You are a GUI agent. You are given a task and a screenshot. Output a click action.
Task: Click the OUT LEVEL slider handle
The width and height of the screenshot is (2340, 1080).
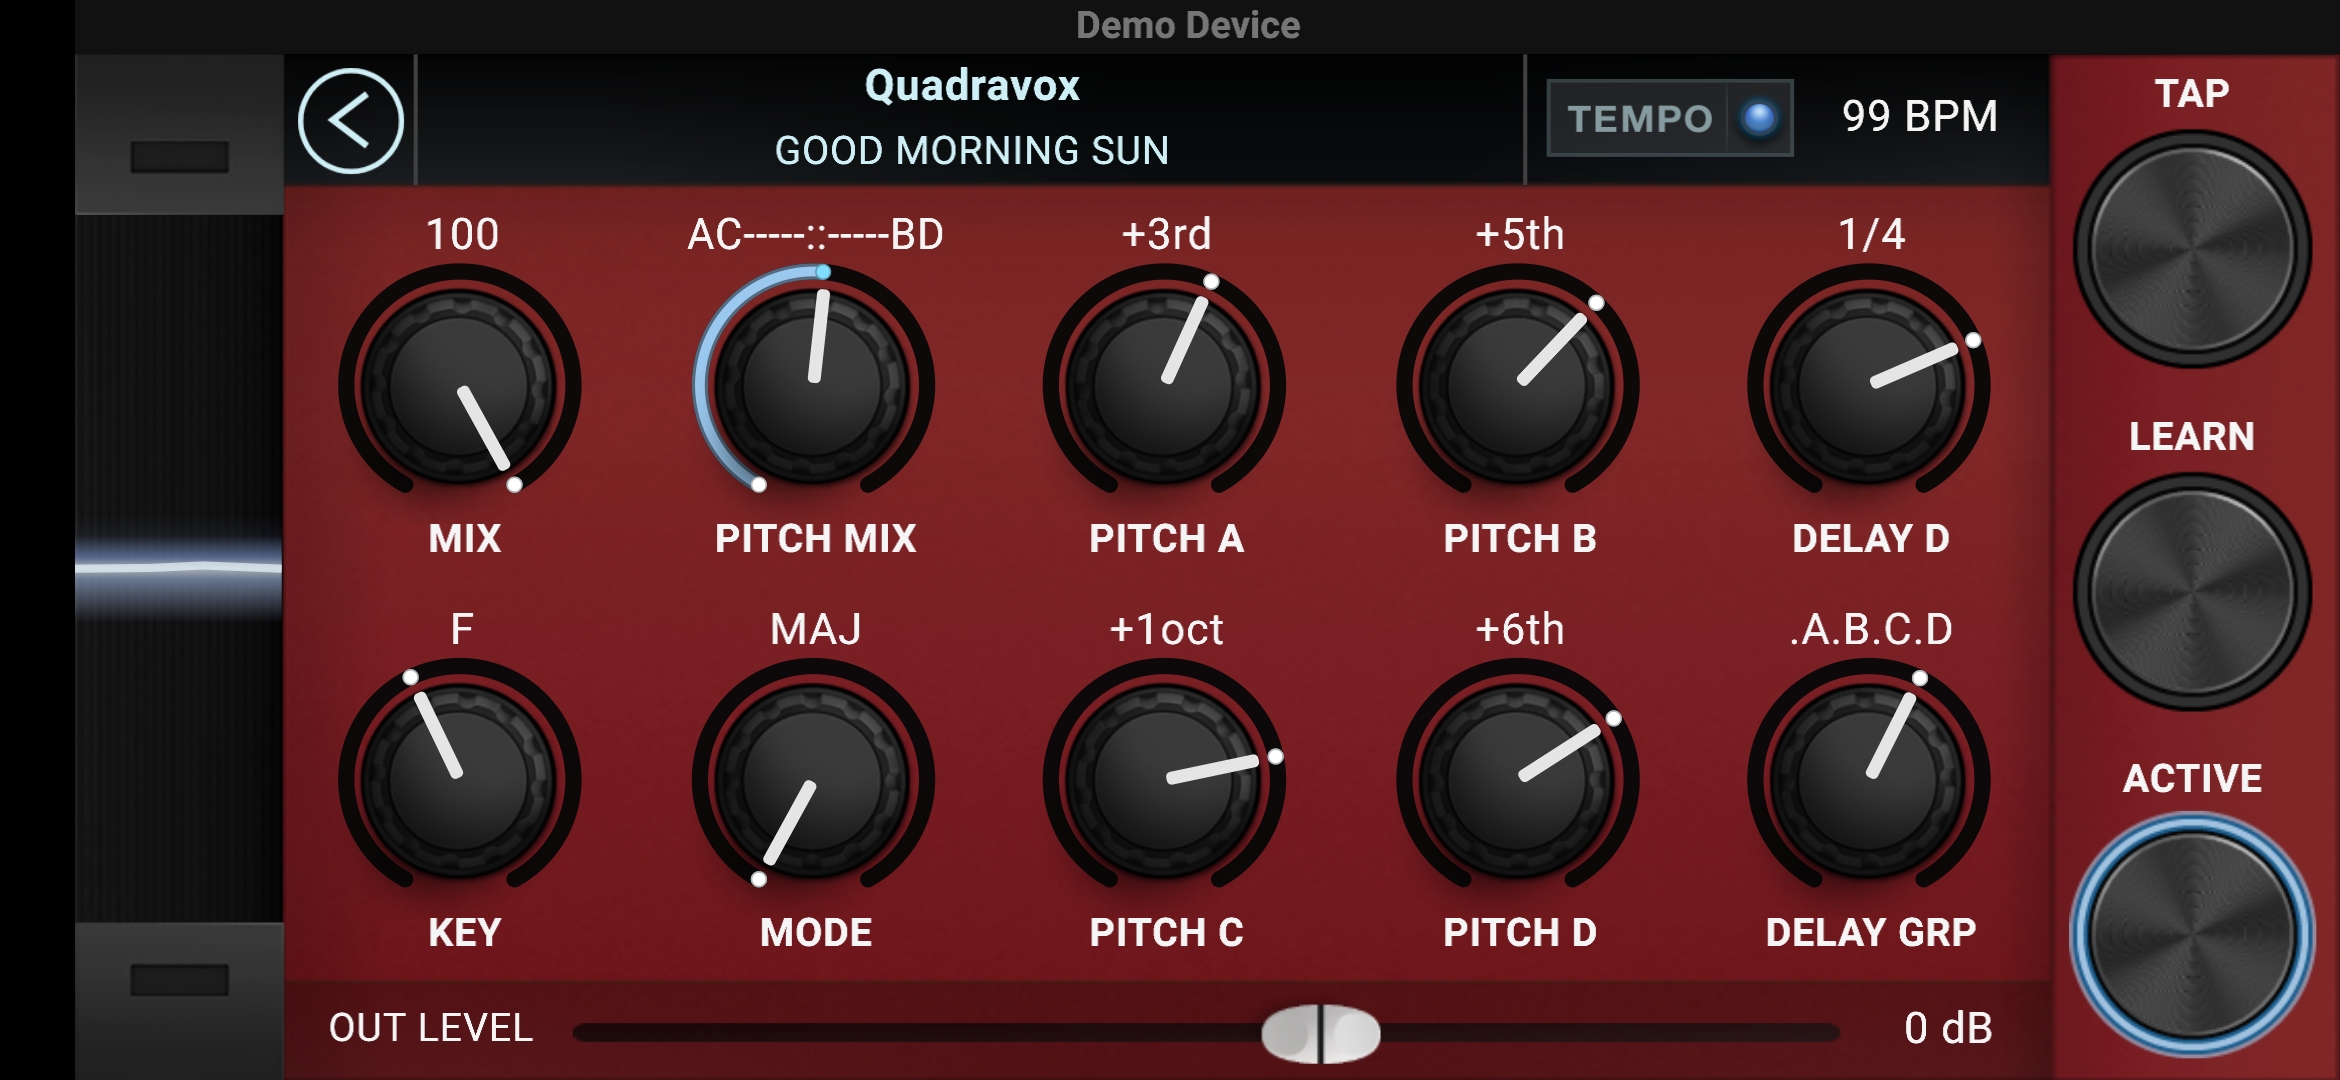tap(1321, 1034)
